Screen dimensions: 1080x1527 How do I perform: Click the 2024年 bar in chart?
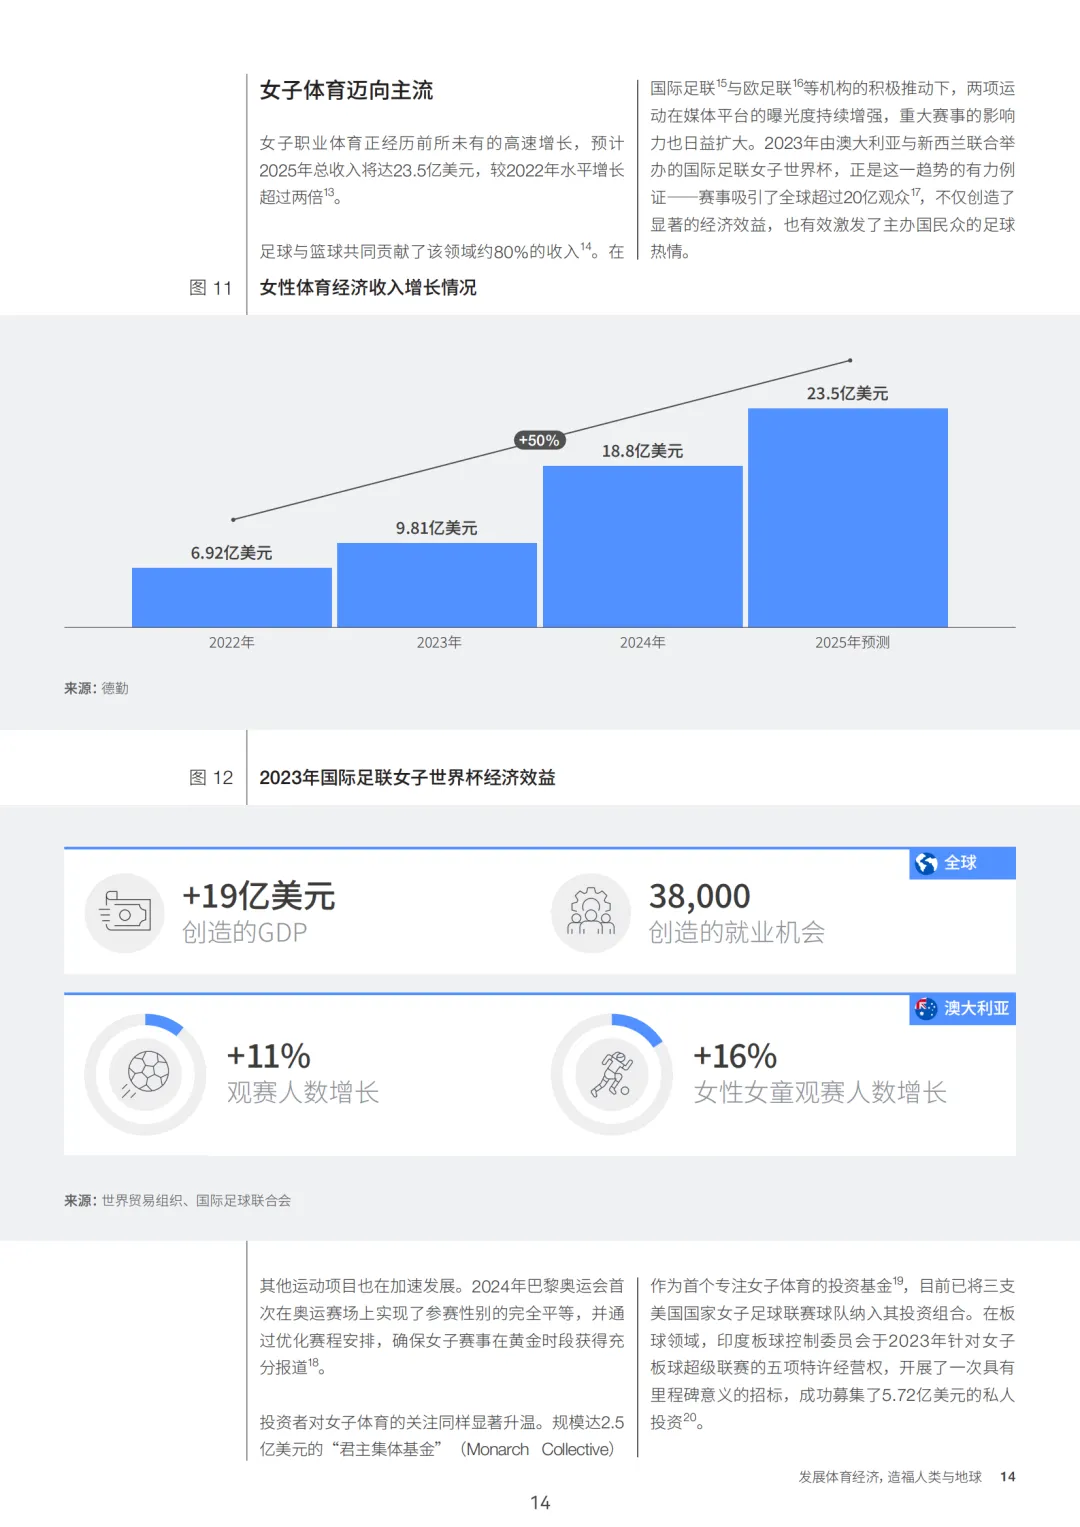point(643,546)
